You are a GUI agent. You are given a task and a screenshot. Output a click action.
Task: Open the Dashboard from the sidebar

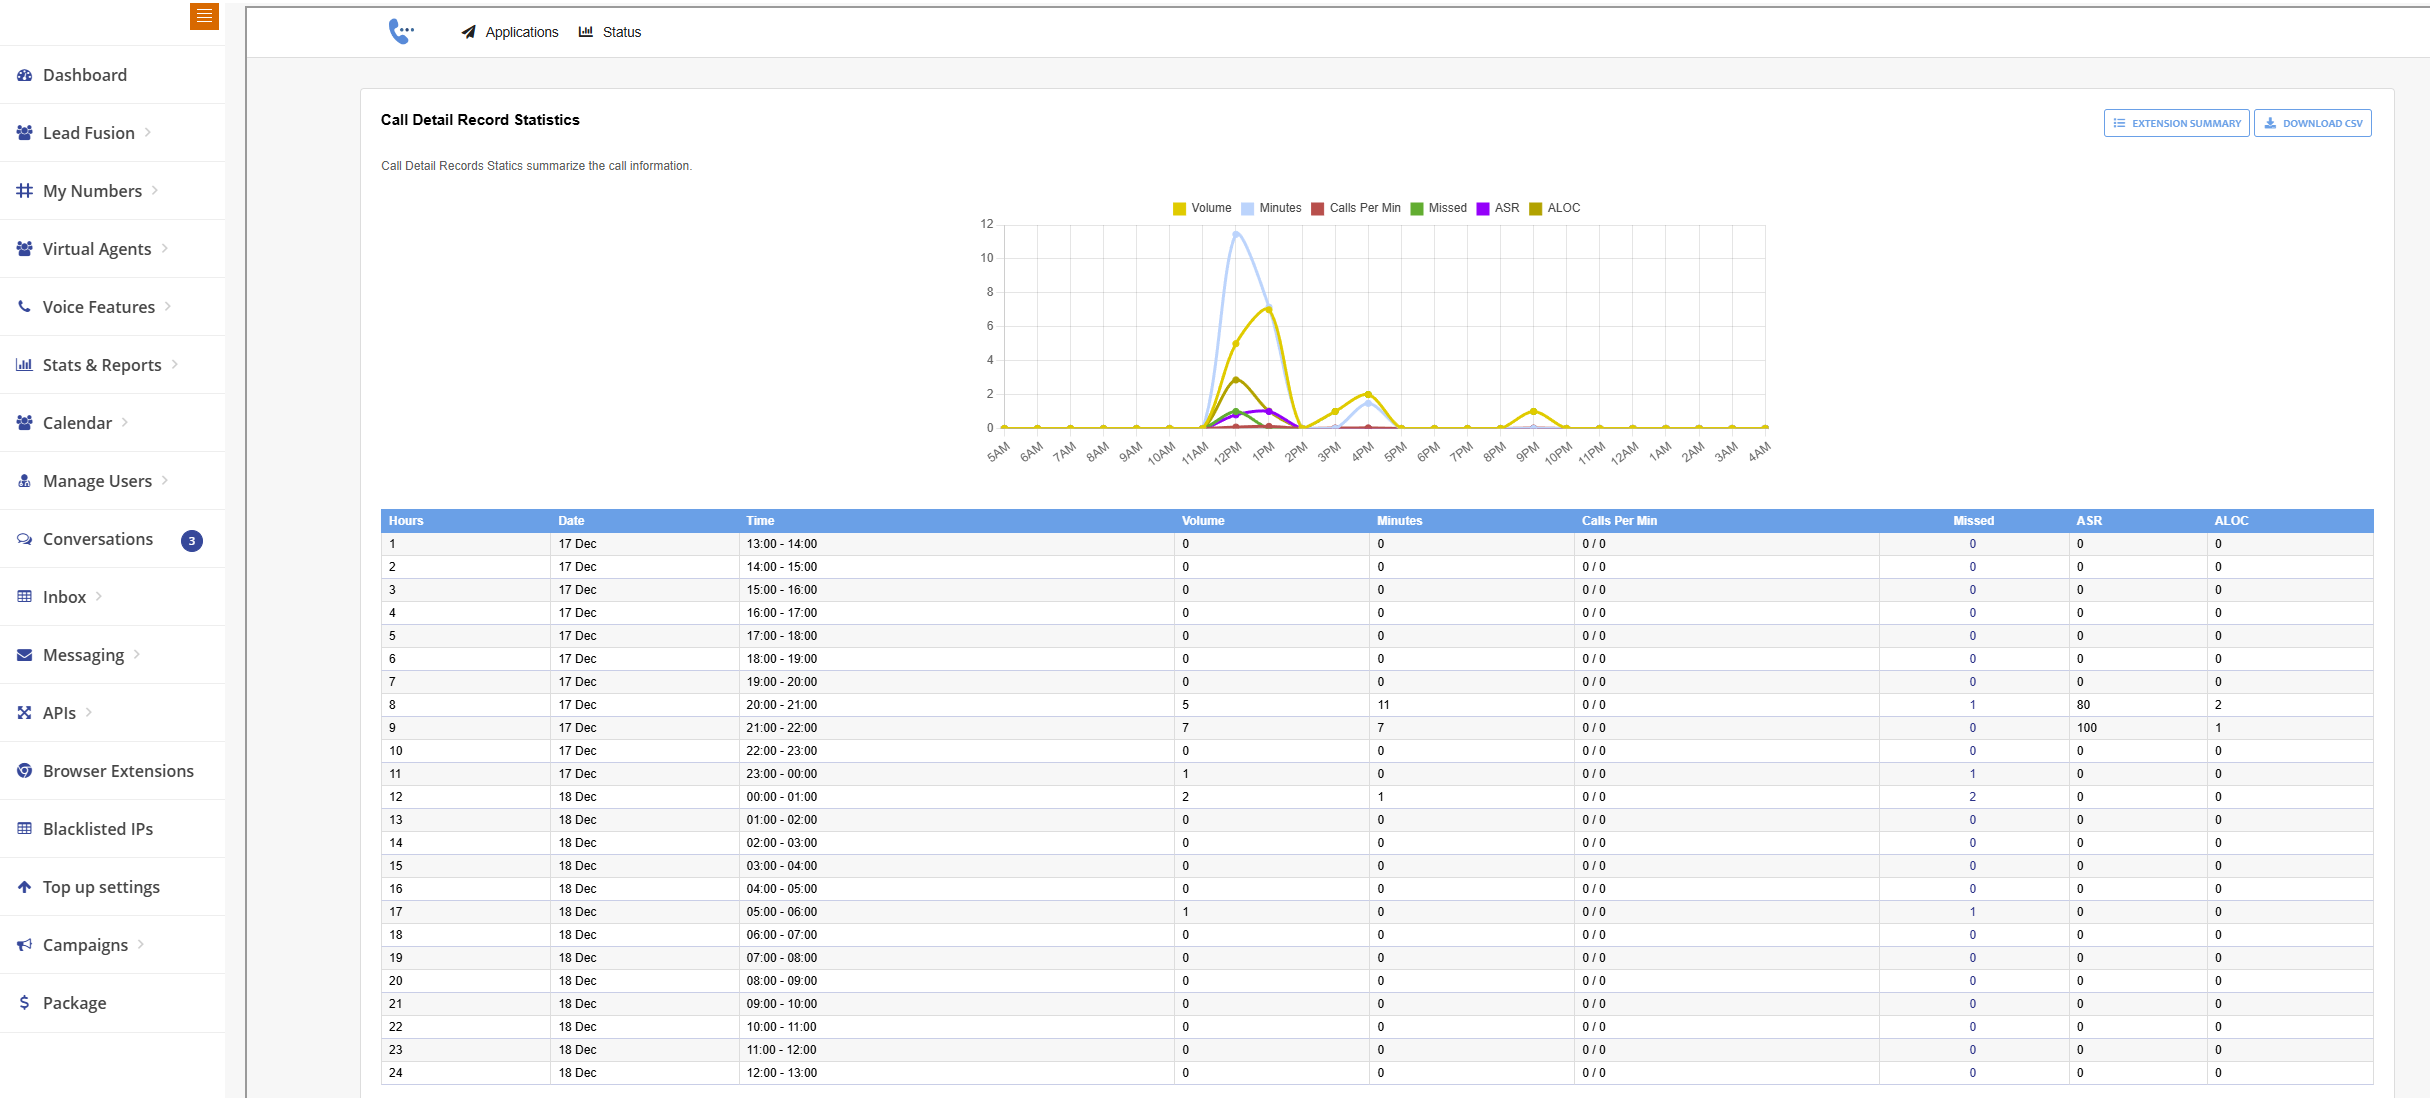pyautogui.click(x=84, y=75)
